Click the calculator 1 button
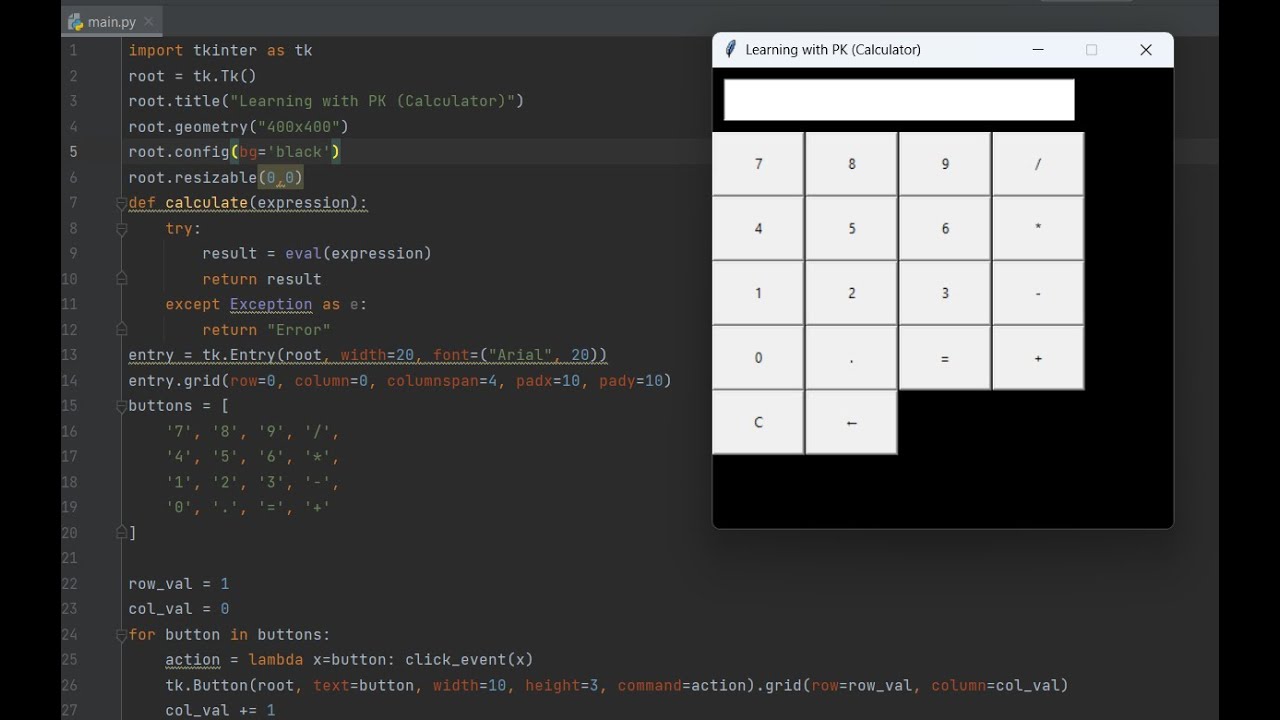Viewport: 1280px width, 720px height. point(758,293)
